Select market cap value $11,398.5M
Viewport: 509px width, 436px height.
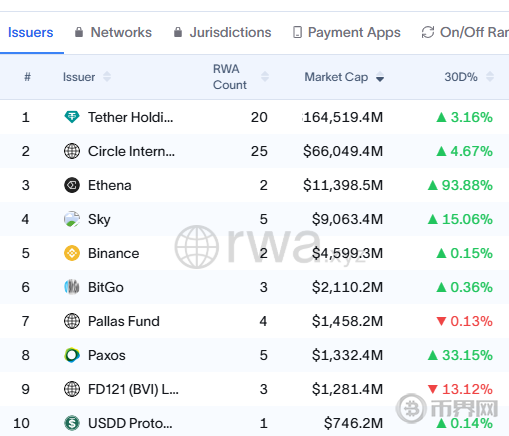[343, 185]
